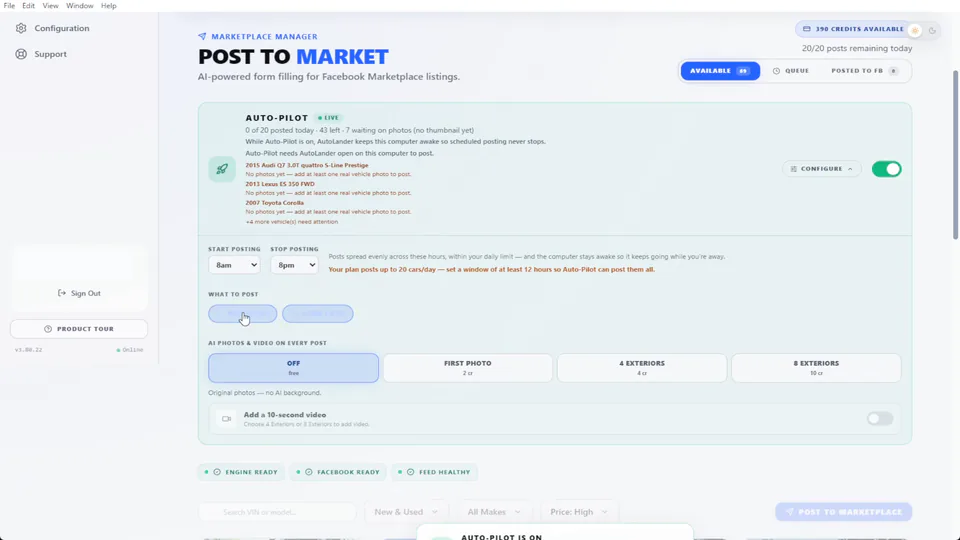Viewport: 960px width, 540px height.
Task: Open the Start Posting 8am dropdown
Action: [234, 265]
